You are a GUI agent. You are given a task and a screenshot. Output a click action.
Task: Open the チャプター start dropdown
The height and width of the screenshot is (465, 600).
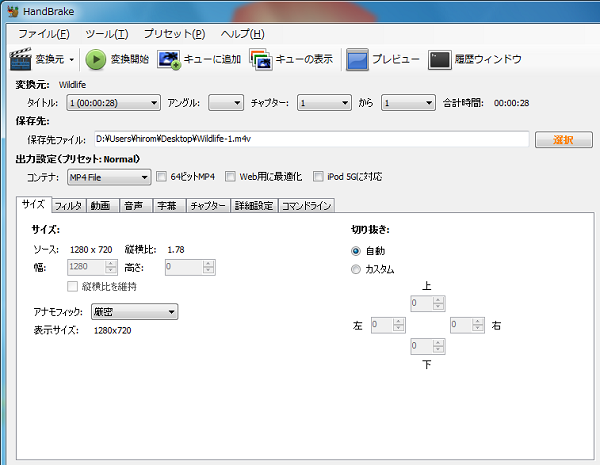(324, 103)
